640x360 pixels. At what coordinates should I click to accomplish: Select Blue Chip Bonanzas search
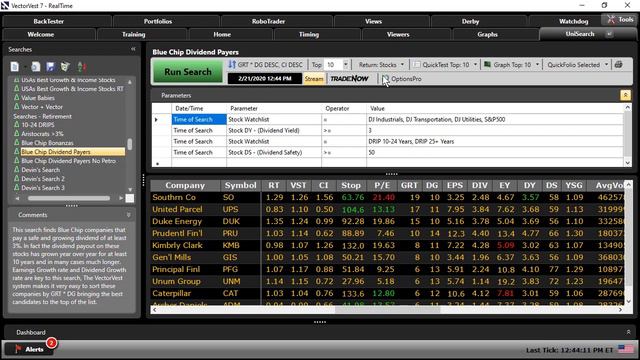tap(47, 143)
